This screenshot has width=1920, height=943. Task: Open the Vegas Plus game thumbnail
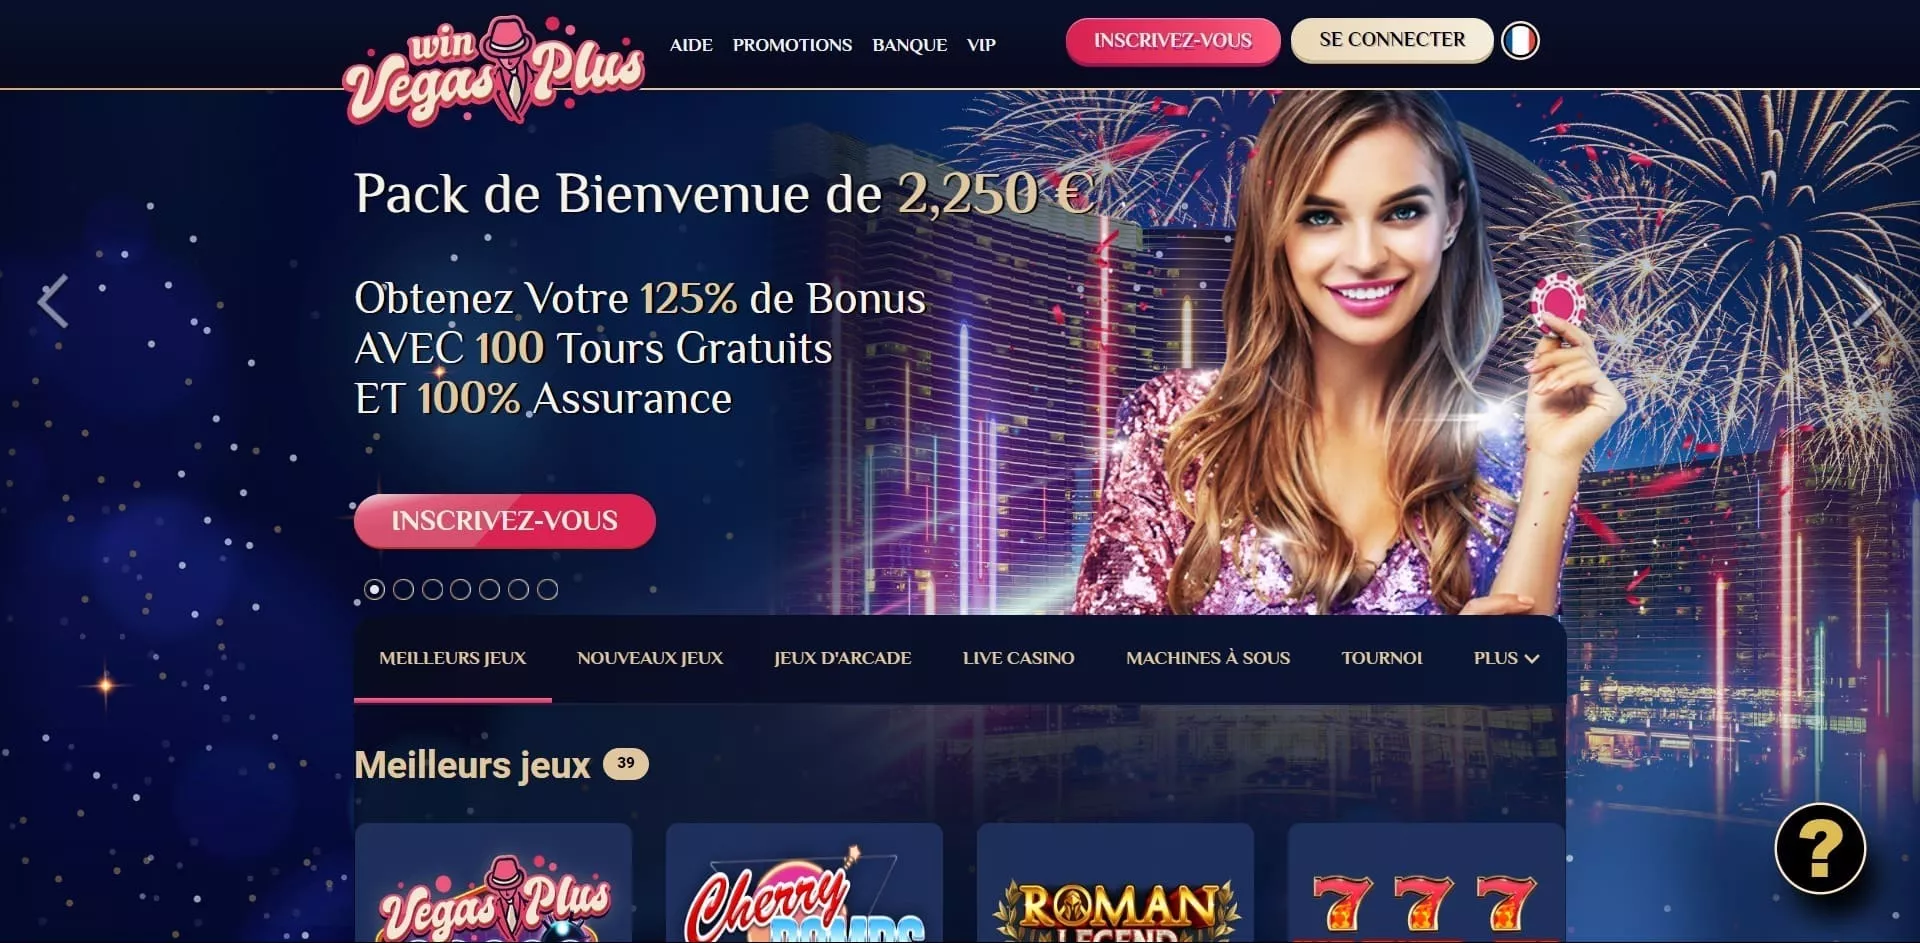(x=494, y=883)
